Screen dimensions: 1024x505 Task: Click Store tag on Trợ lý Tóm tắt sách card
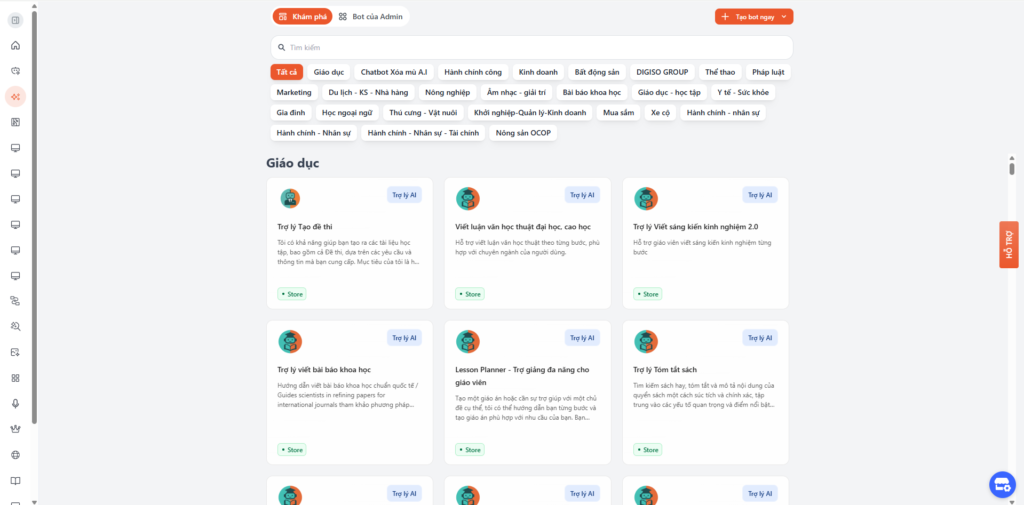click(x=647, y=449)
